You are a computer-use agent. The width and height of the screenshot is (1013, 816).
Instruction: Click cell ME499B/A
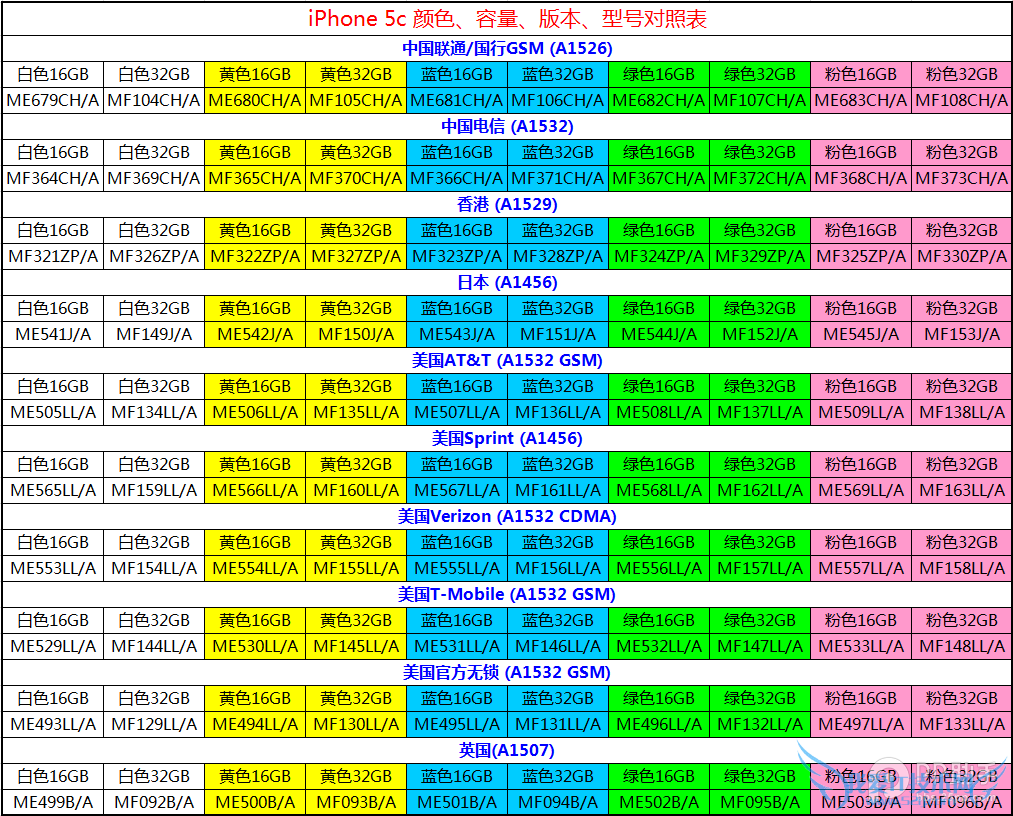53,802
